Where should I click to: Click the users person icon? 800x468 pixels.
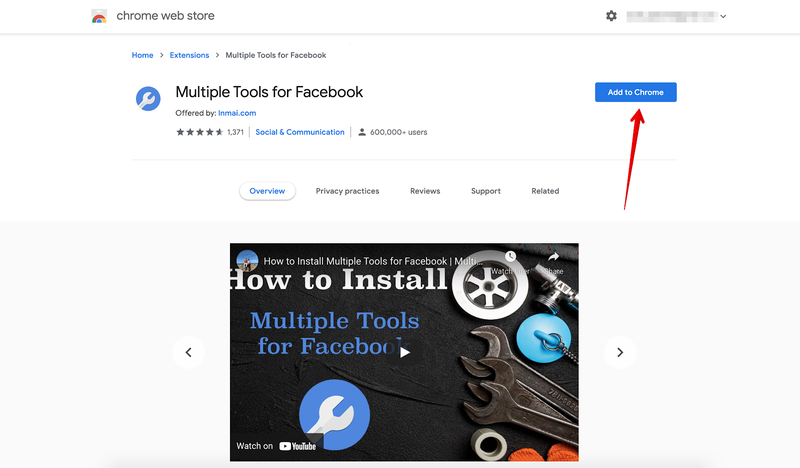tap(362, 132)
